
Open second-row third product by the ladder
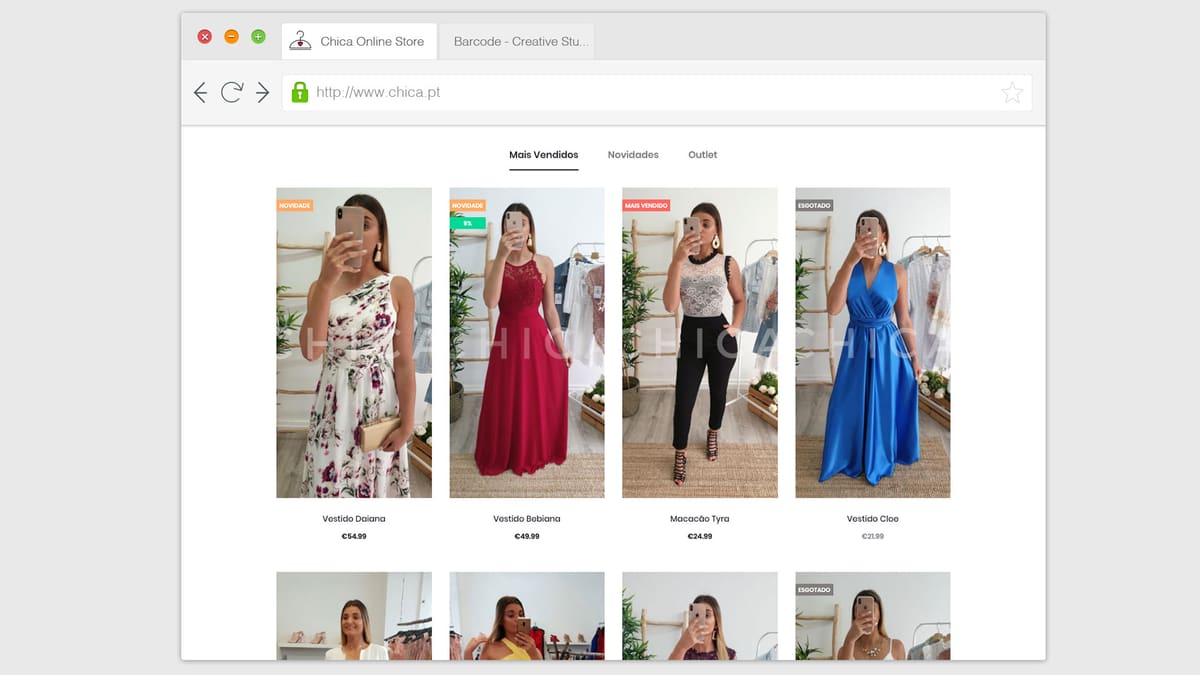pyautogui.click(x=700, y=616)
